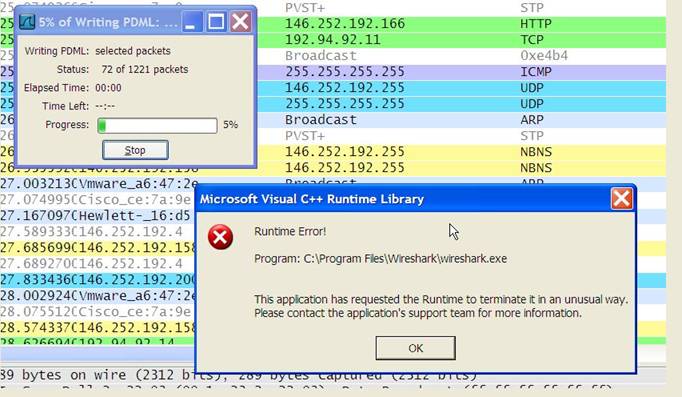Click the Elapsed Time 00:00 value
Screen dimensions: 682x397
tap(108, 88)
